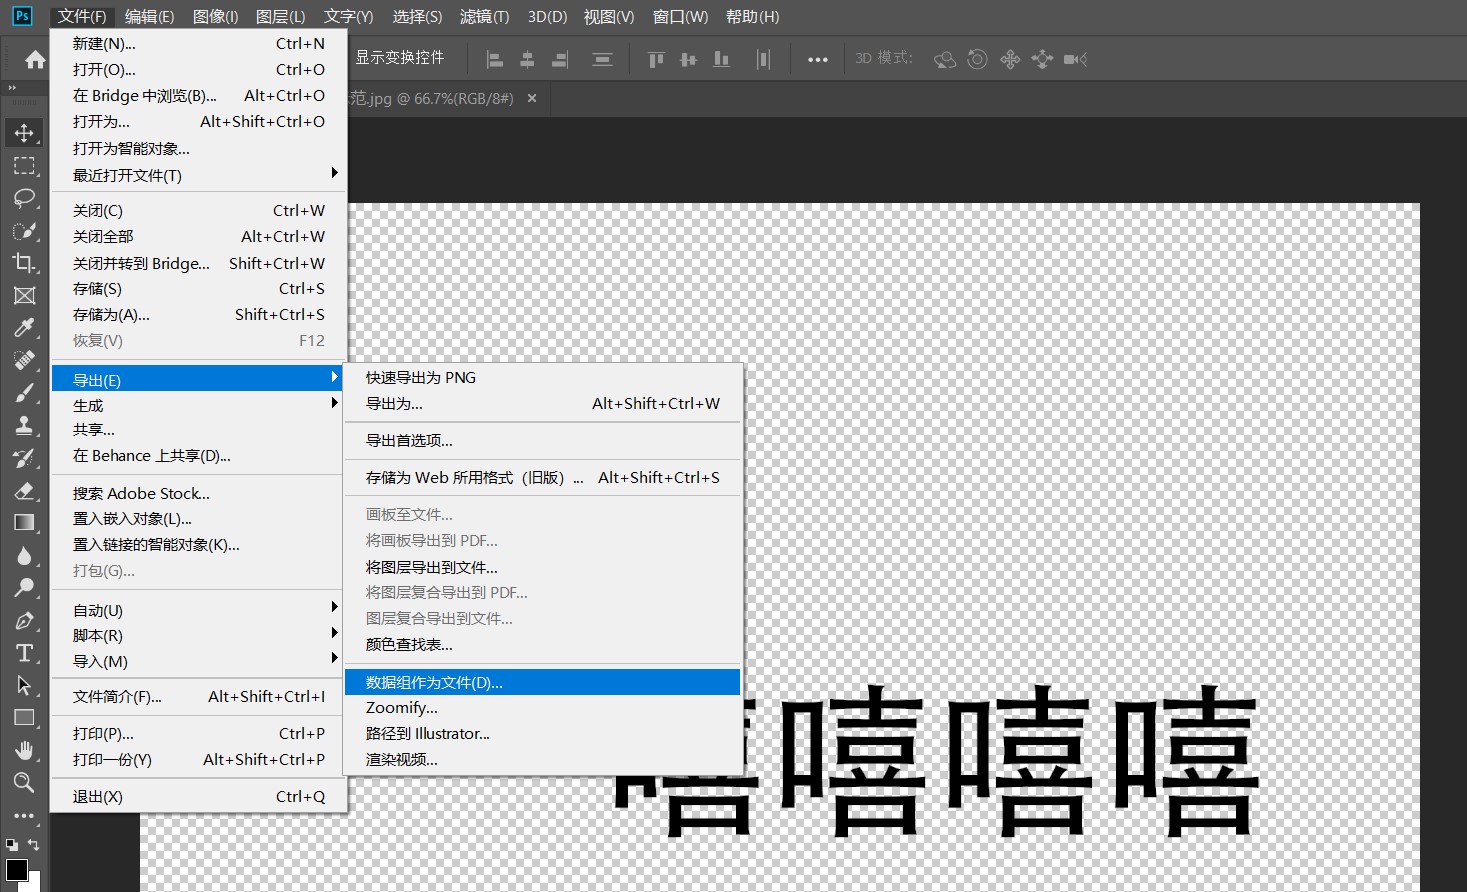Expand 脚本(R) submenu
The width and height of the screenshot is (1467, 892).
pyautogui.click(x=199, y=635)
